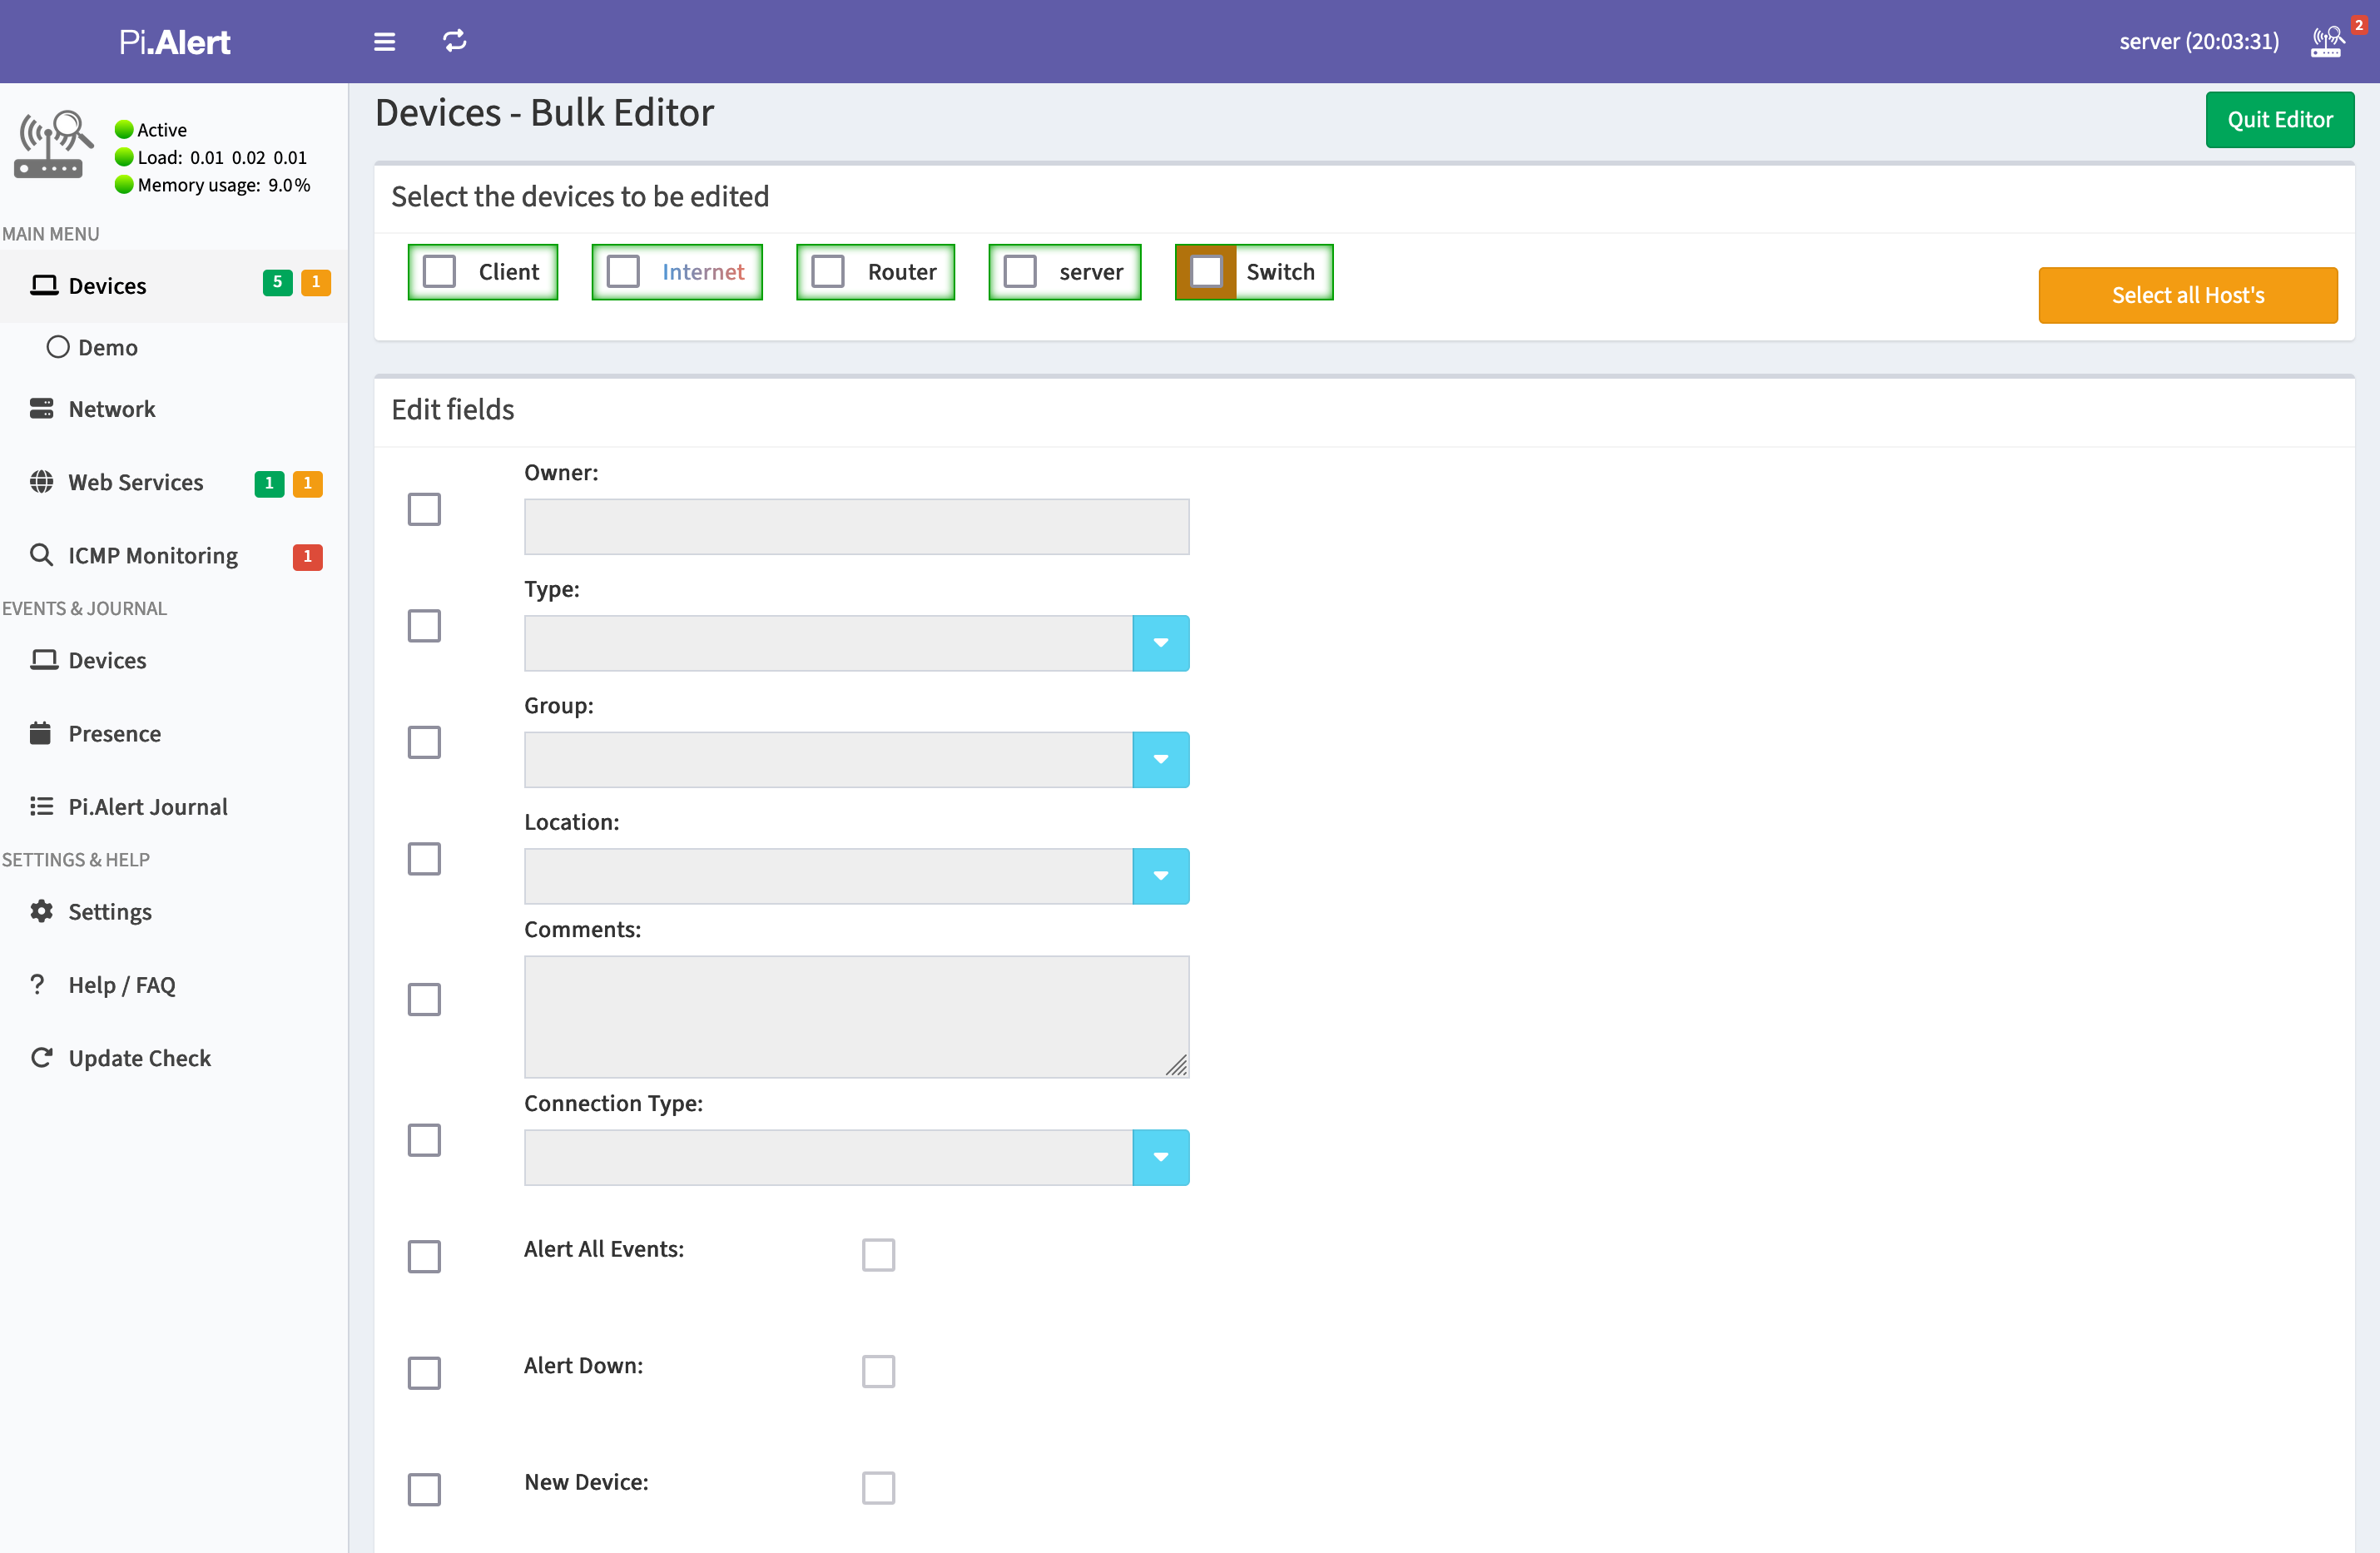Enable the Owner field edit checkbox
The height and width of the screenshot is (1553, 2380).
click(x=424, y=509)
